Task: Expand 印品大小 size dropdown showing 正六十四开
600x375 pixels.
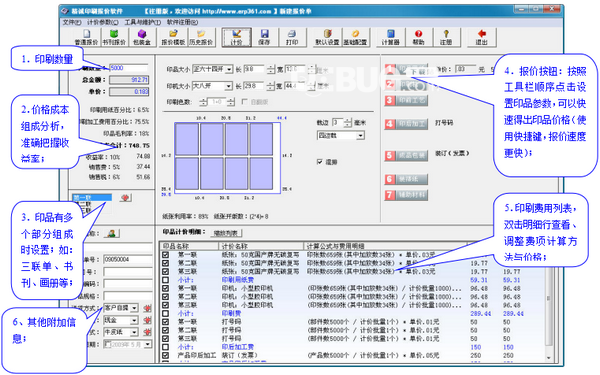Action: click(x=228, y=69)
